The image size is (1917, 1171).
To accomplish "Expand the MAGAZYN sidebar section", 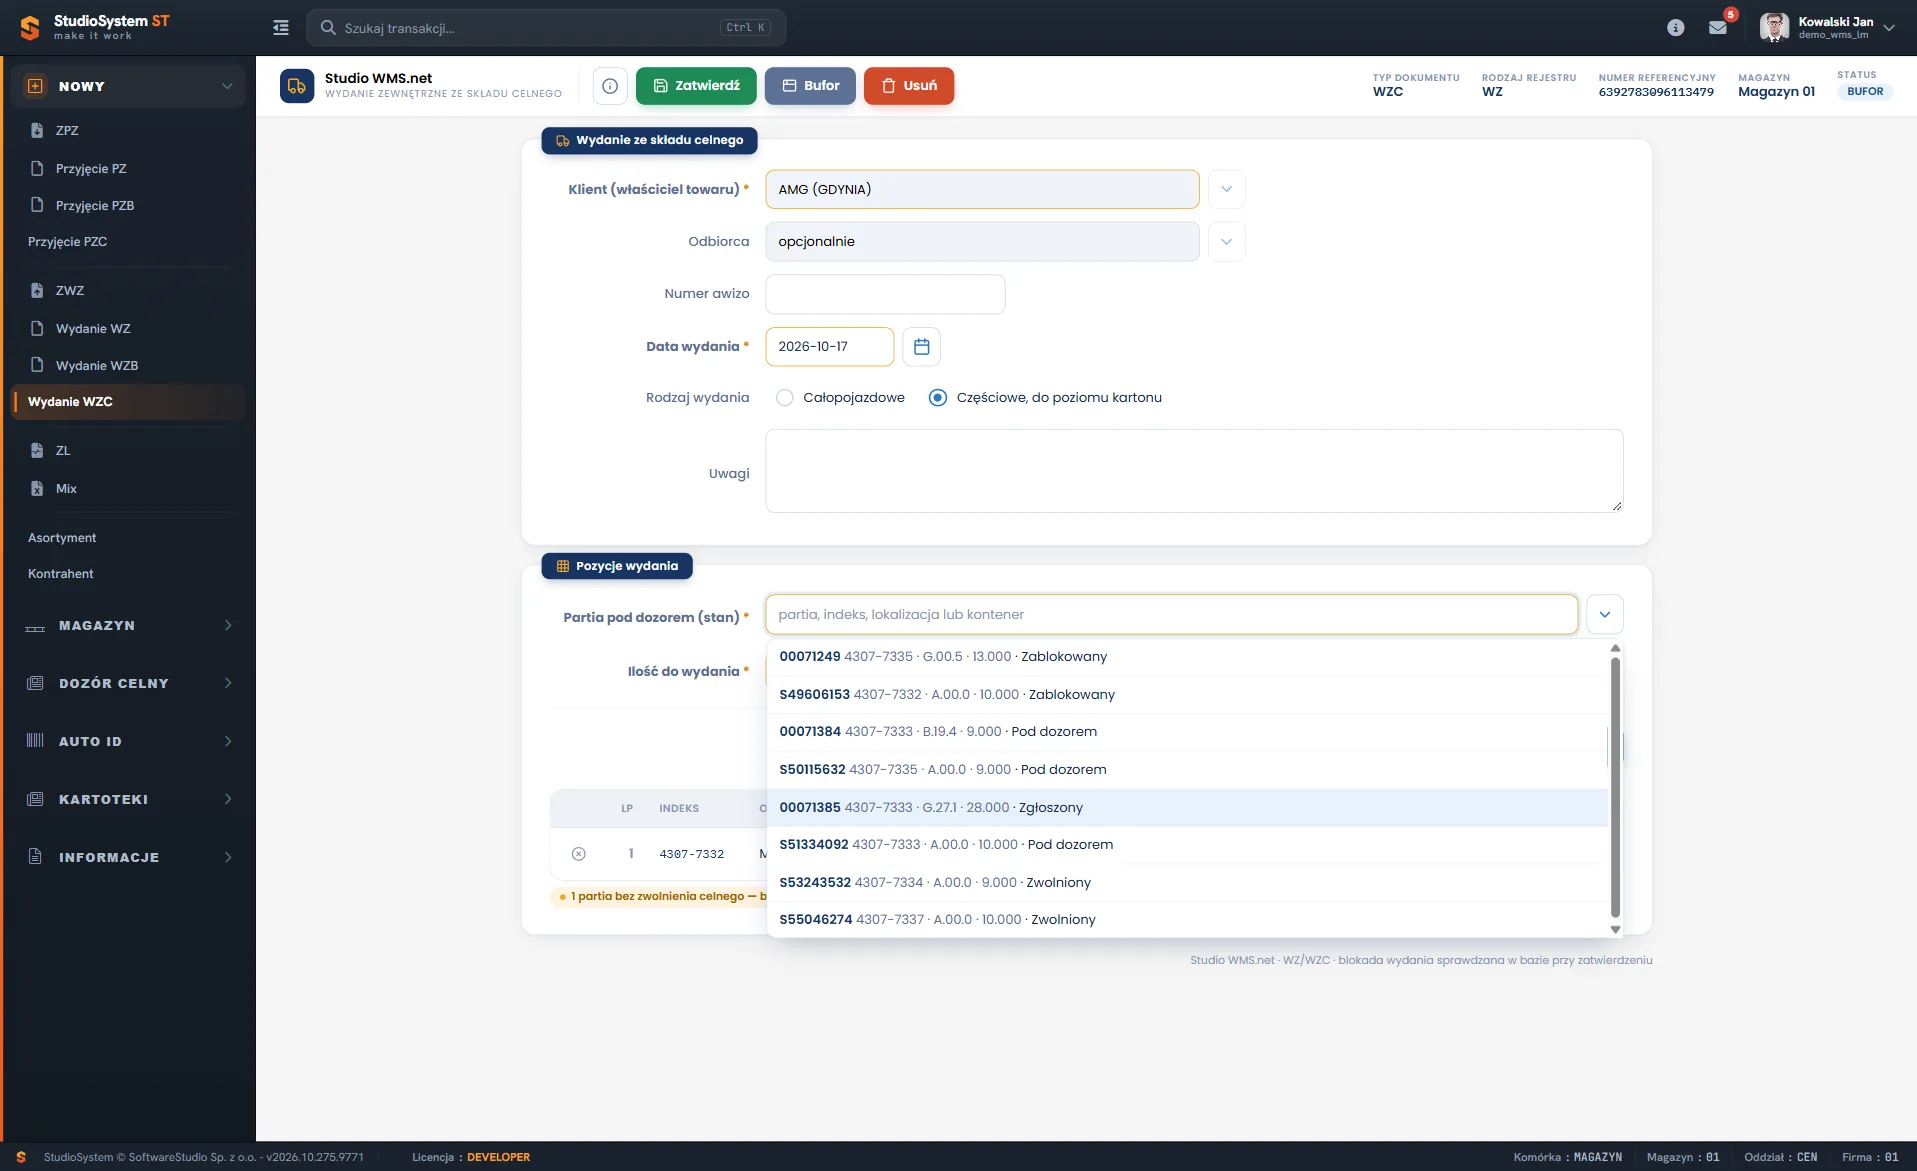I will point(128,626).
